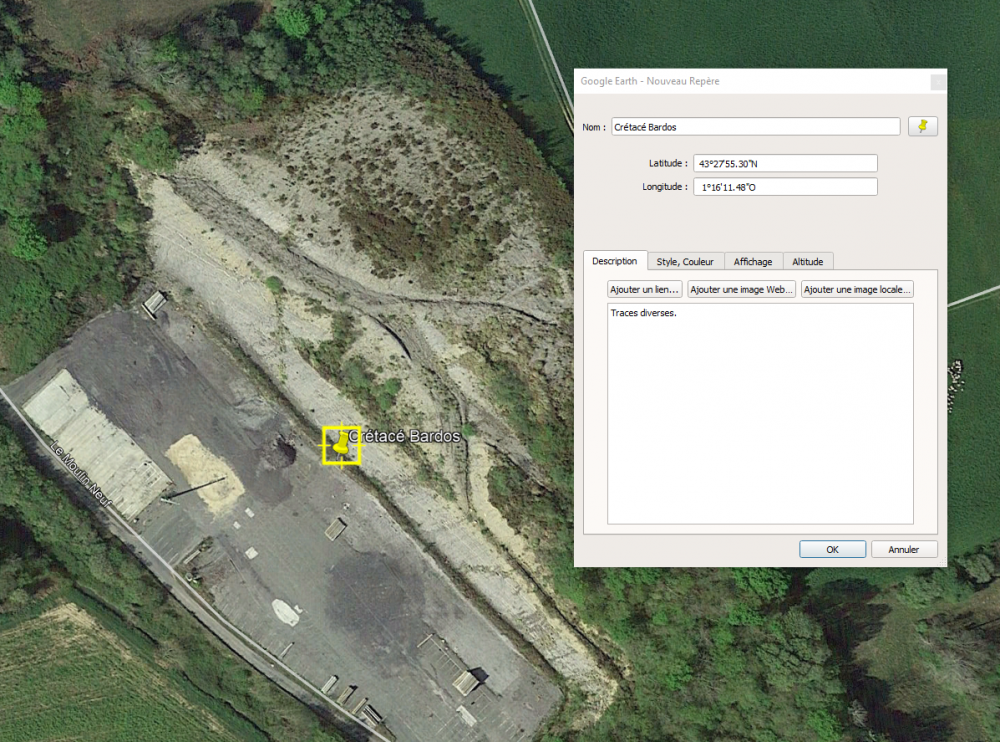Click the Latitude input field
This screenshot has height=742, width=1000.
click(x=785, y=163)
